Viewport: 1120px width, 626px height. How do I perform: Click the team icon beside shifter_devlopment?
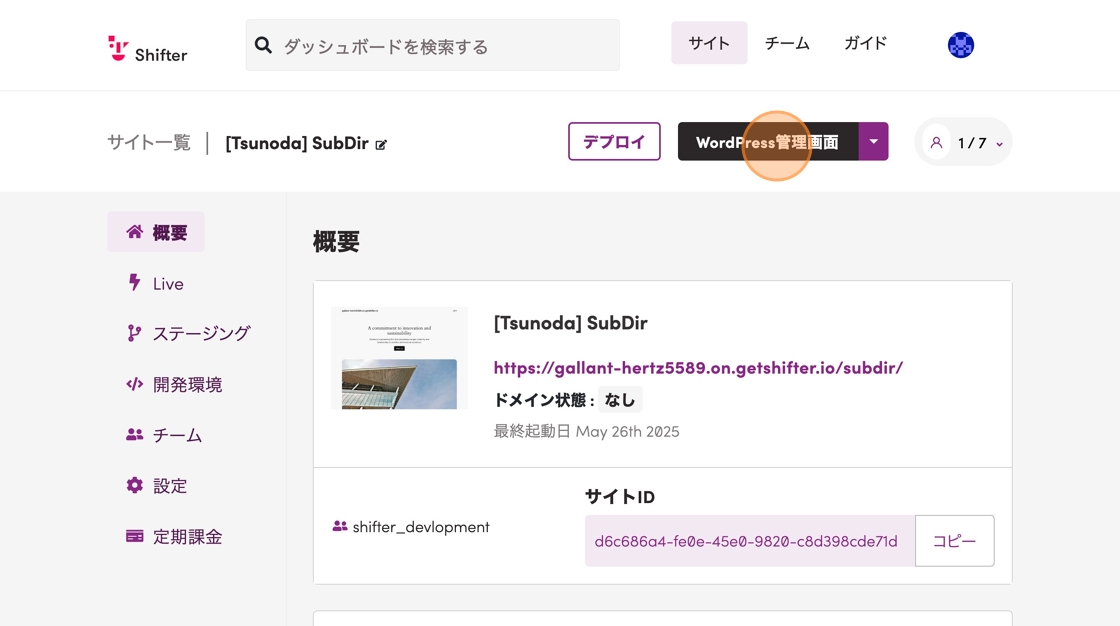(x=339, y=526)
